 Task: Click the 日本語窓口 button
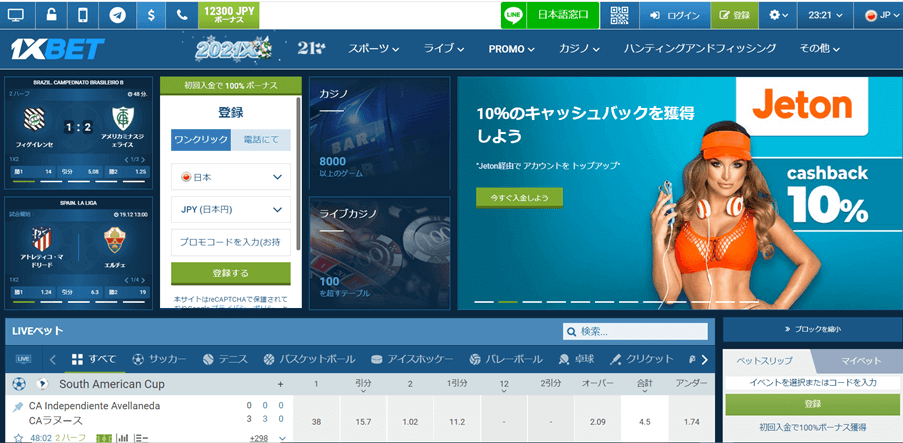[563, 15]
